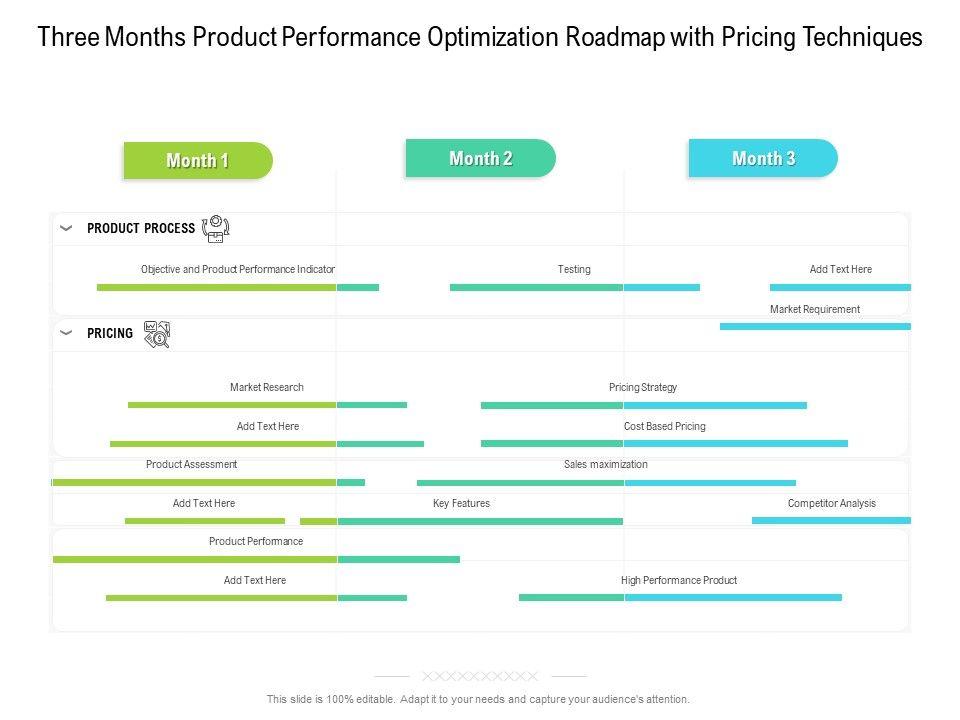Click the Product Assessment label

pyautogui.click(x=192, y=464)
